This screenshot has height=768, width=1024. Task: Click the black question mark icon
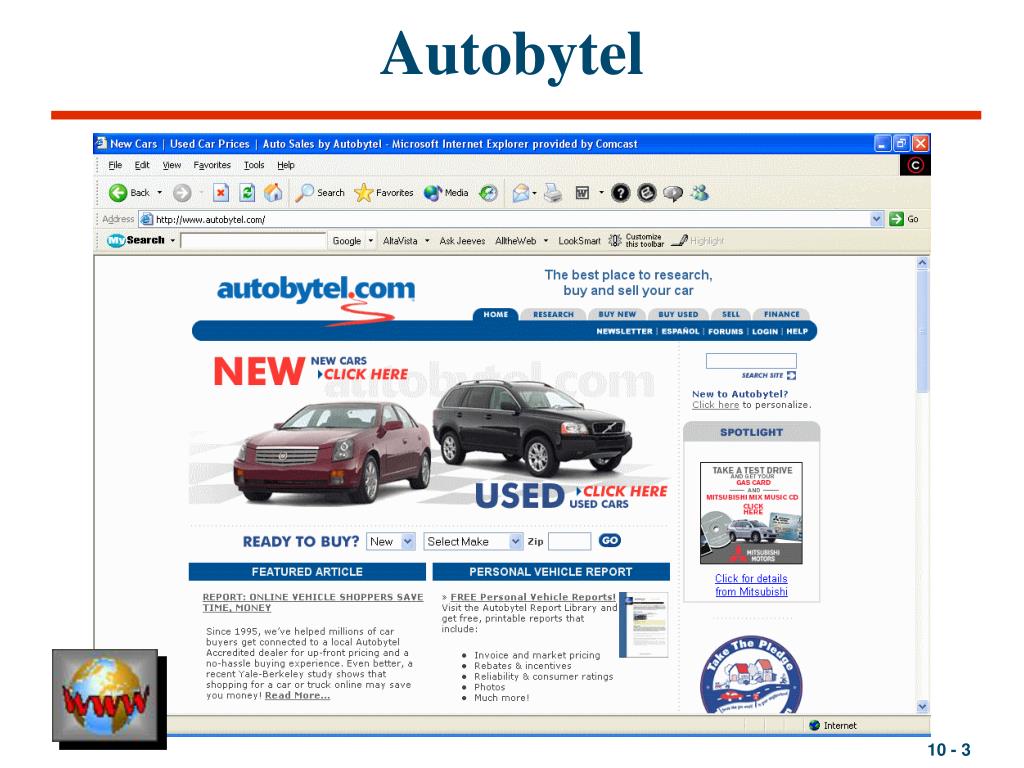click(620, 193)
